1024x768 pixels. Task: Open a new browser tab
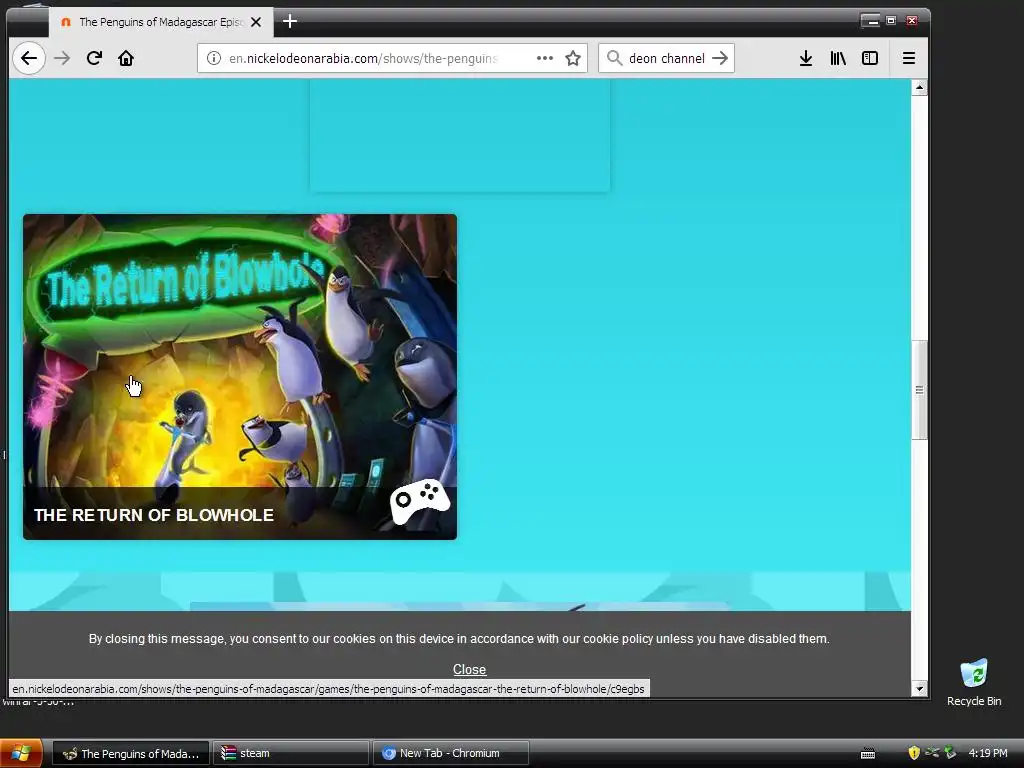(x=290, y=22)
